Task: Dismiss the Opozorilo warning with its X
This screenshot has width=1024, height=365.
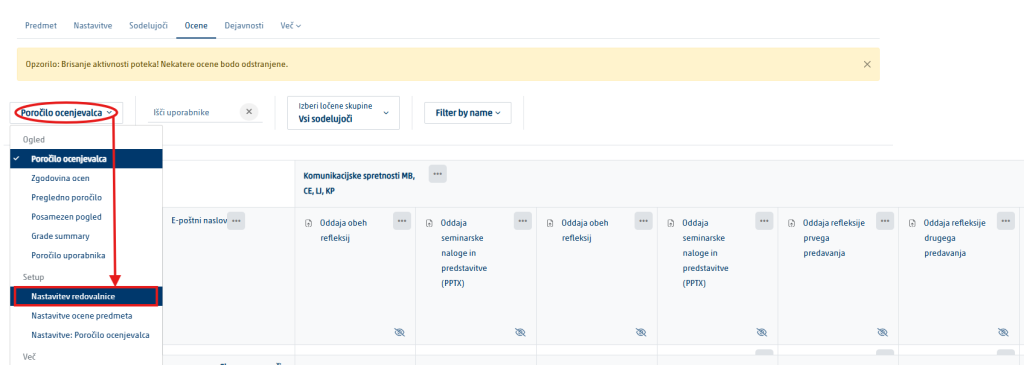Action: [867, 64]
